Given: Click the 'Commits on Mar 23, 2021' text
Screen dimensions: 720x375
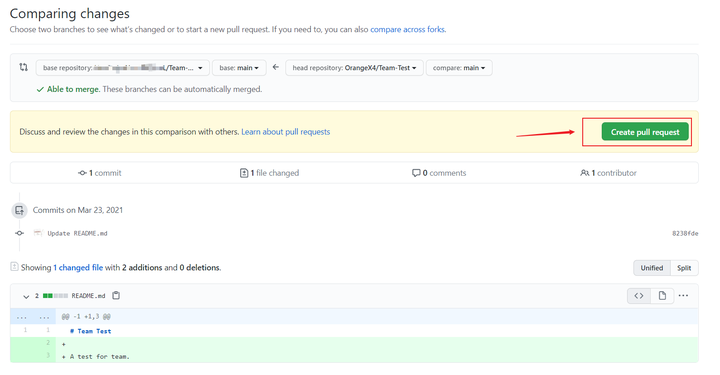Looking at the screenshot, I should tap(78, 210).
